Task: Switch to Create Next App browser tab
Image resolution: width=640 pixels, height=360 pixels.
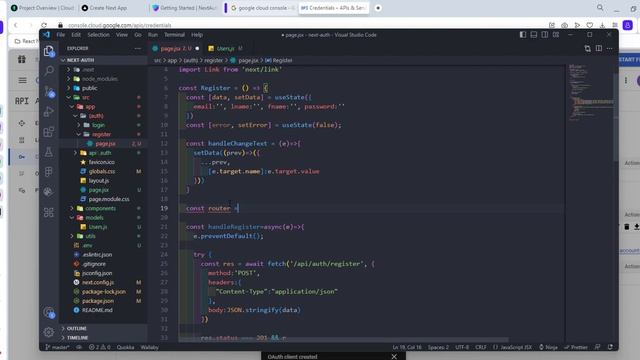Action: click(108, 8)
